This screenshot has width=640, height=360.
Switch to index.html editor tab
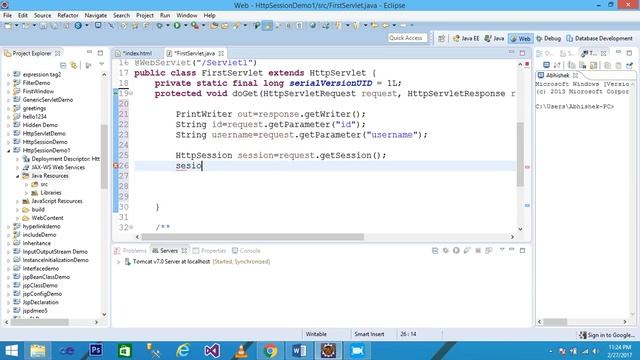point(137,53)
